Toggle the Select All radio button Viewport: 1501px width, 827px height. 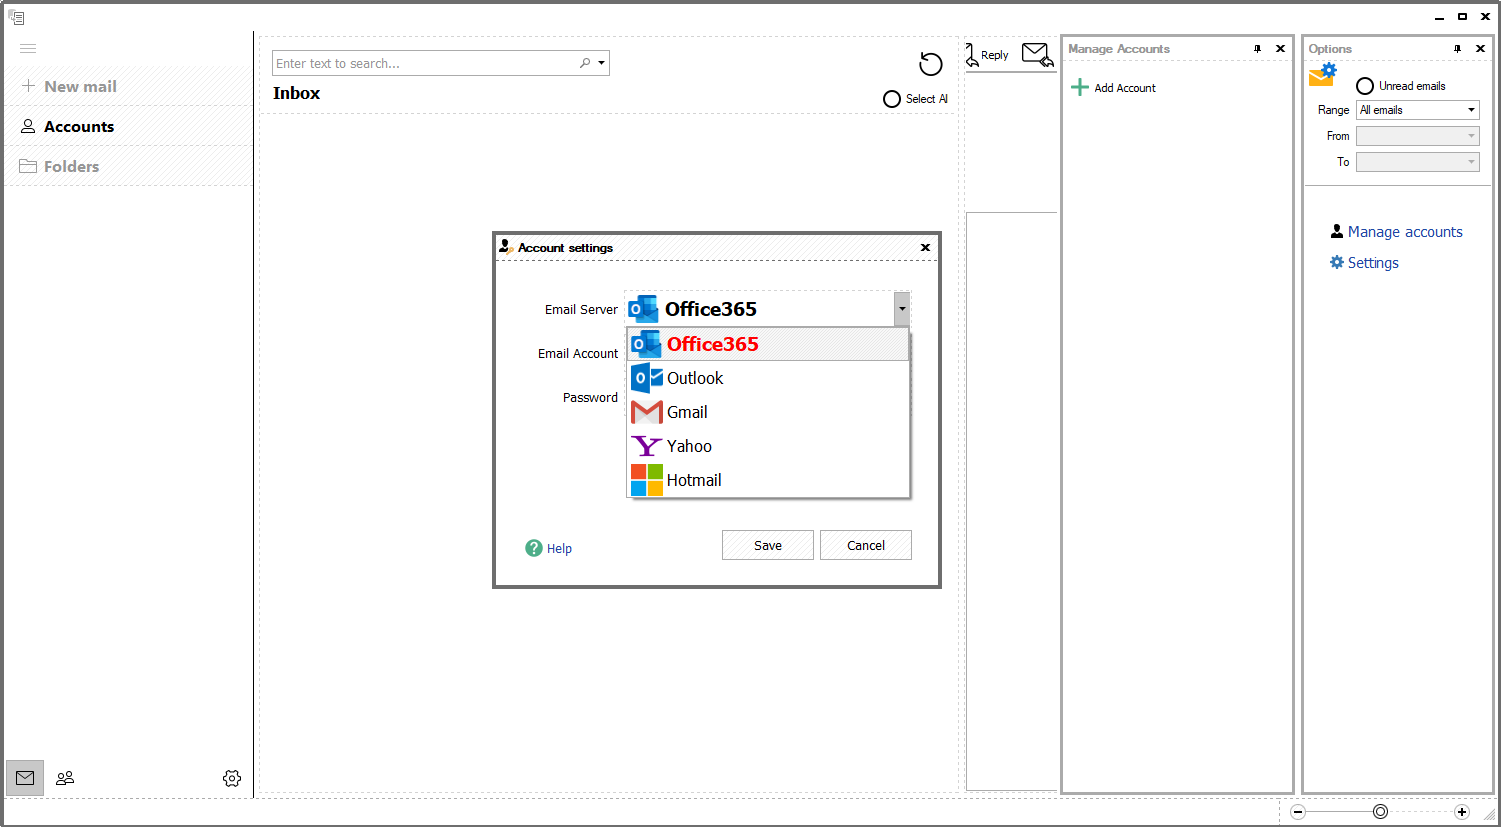892,99
